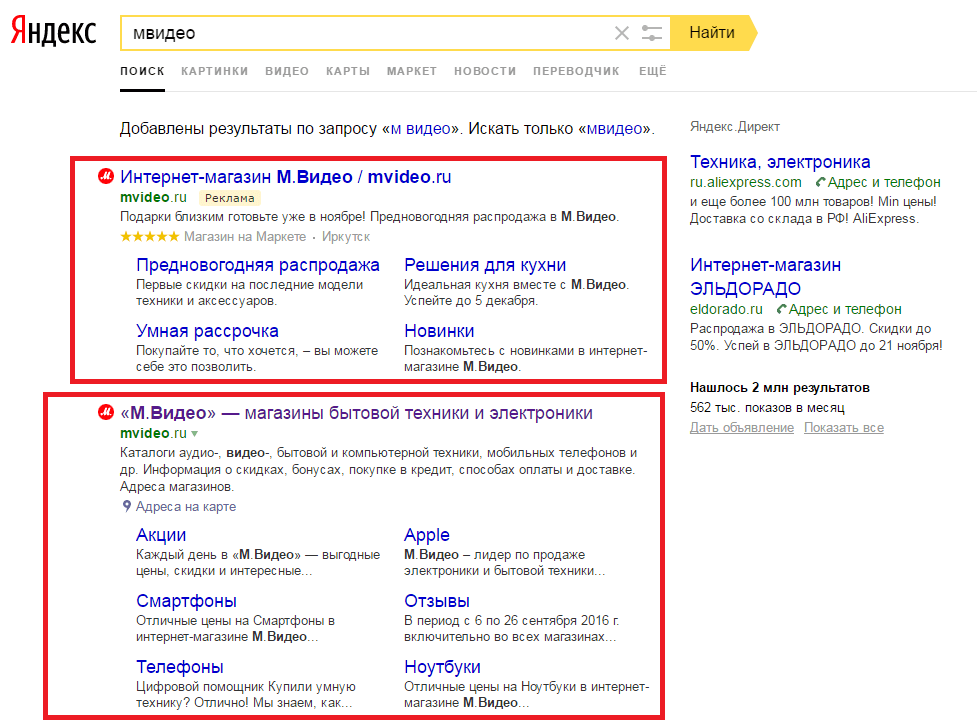Clear the search query with the X icon
This screenshot has width=977, height=721.
click(x=622, y=33)
